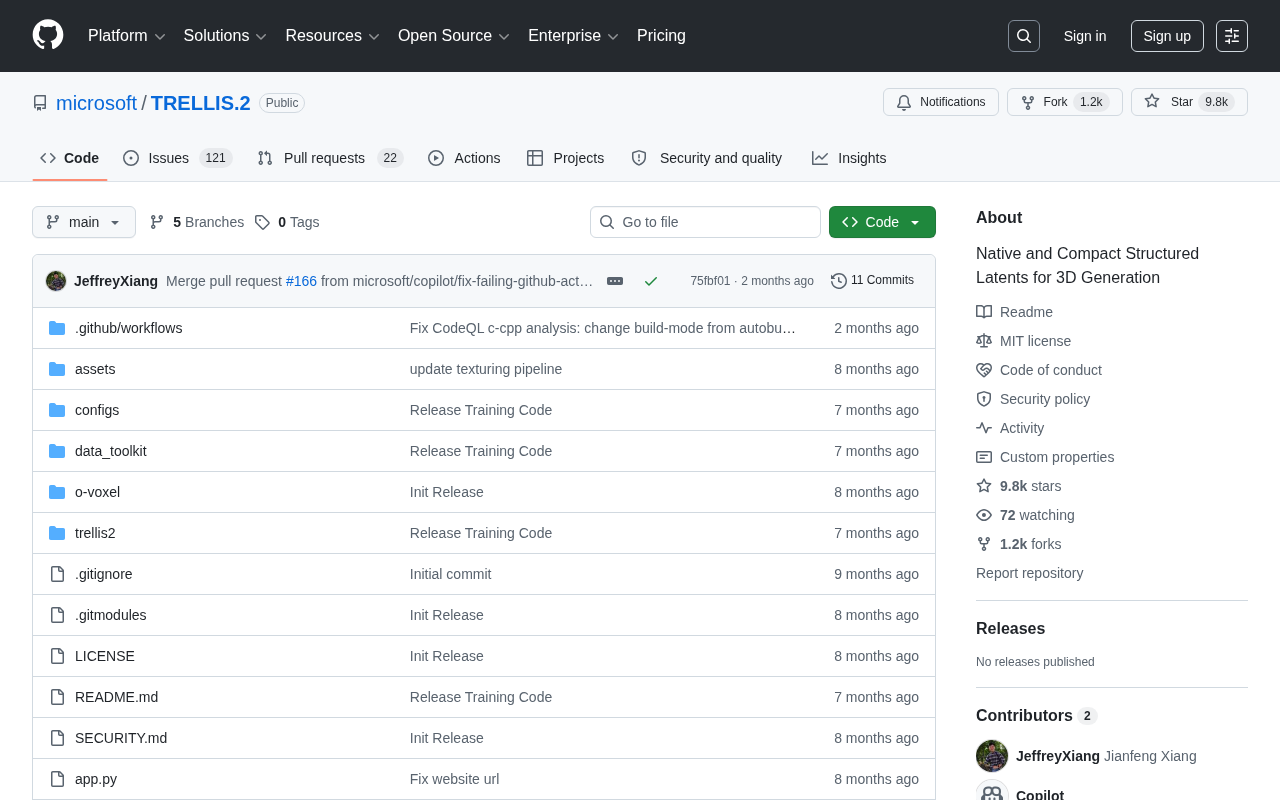The width and height of the screenshot is (1280, 800).
Task: Click Report repository link
Action: coord(1029,573)
